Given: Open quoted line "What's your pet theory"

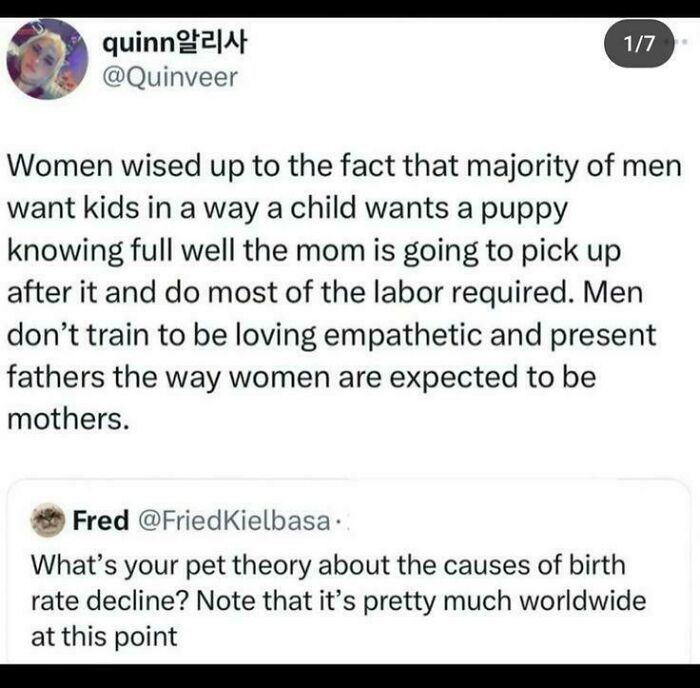Looking at the screenshot, I should pyautogui.click(x=328, y=564).
